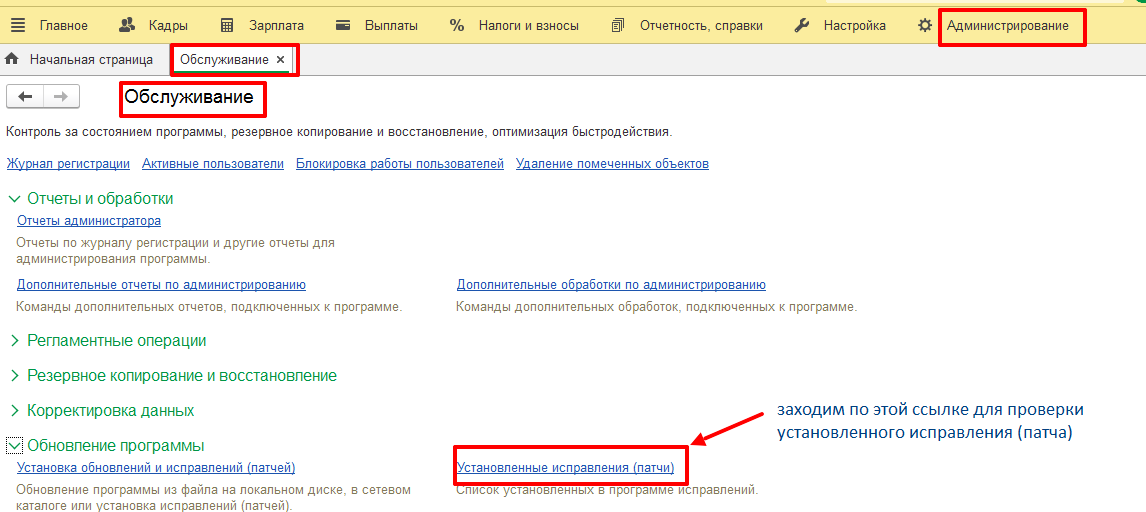Click the percent icon for Налоги и взносы
This screenshot has height=512, width=1146.
click(x=457, y=26)
